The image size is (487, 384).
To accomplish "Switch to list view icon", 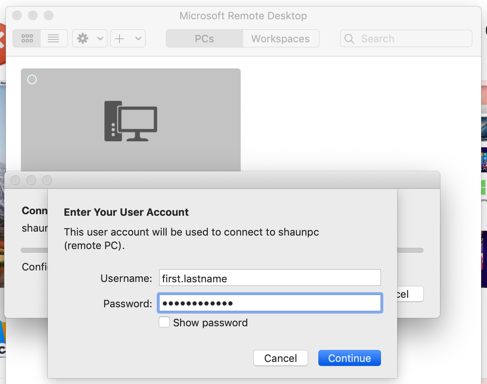I will 54,38.
